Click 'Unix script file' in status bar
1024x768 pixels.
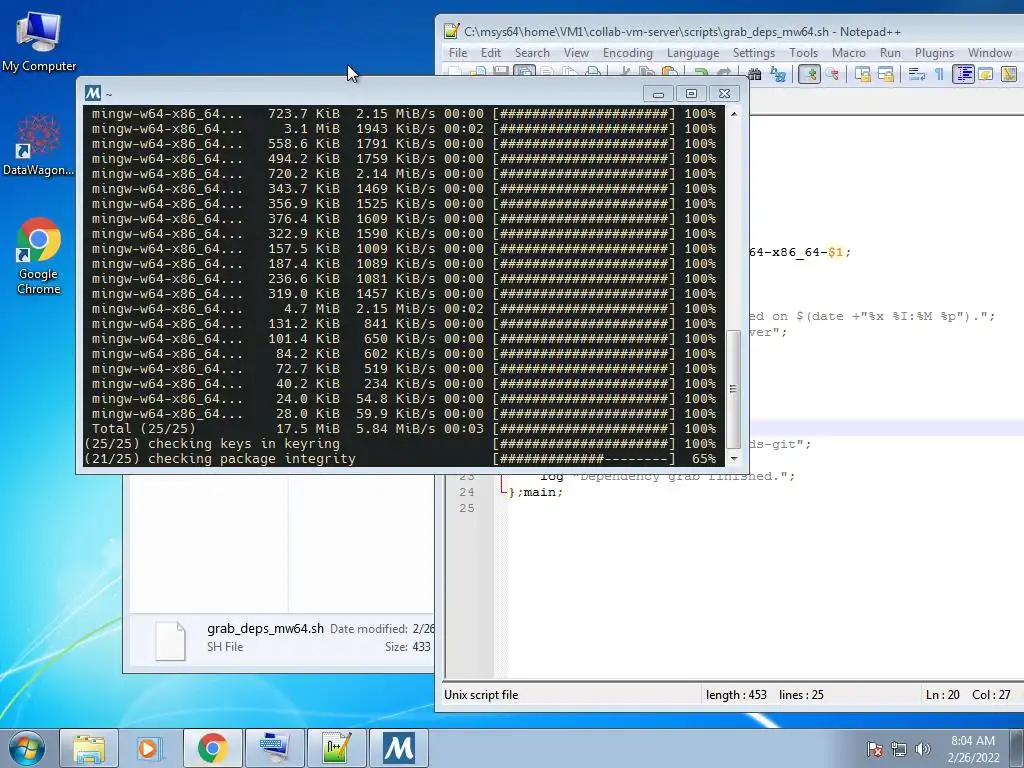[481, 695]
